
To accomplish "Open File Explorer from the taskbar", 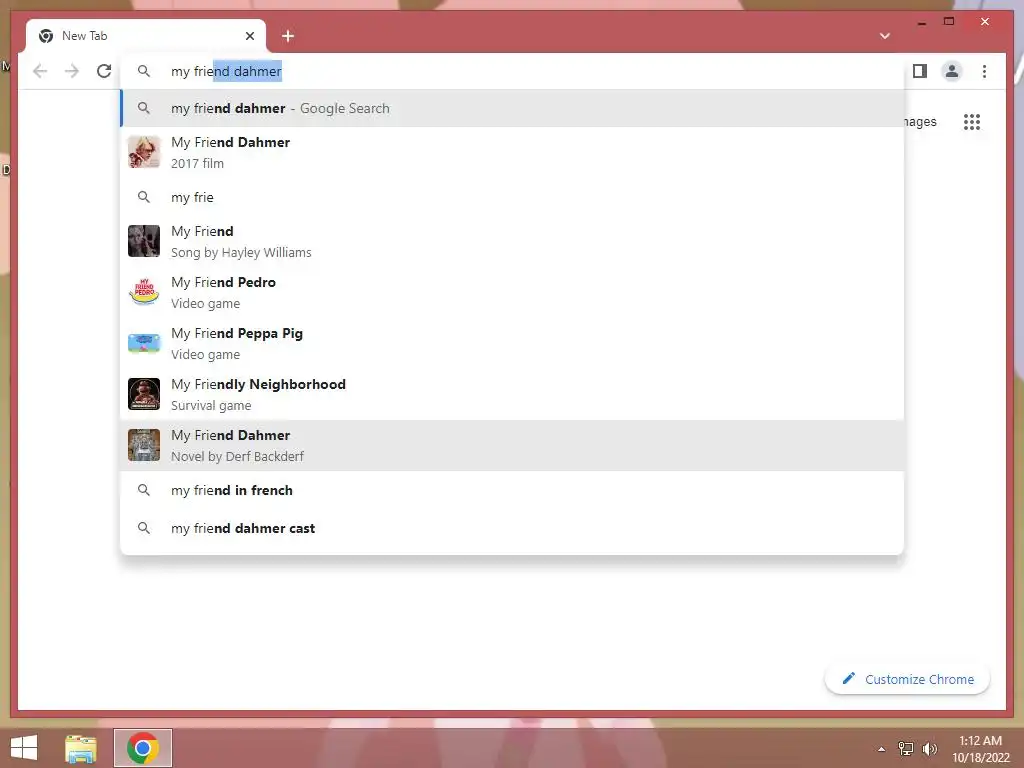I will click(81, 748).
